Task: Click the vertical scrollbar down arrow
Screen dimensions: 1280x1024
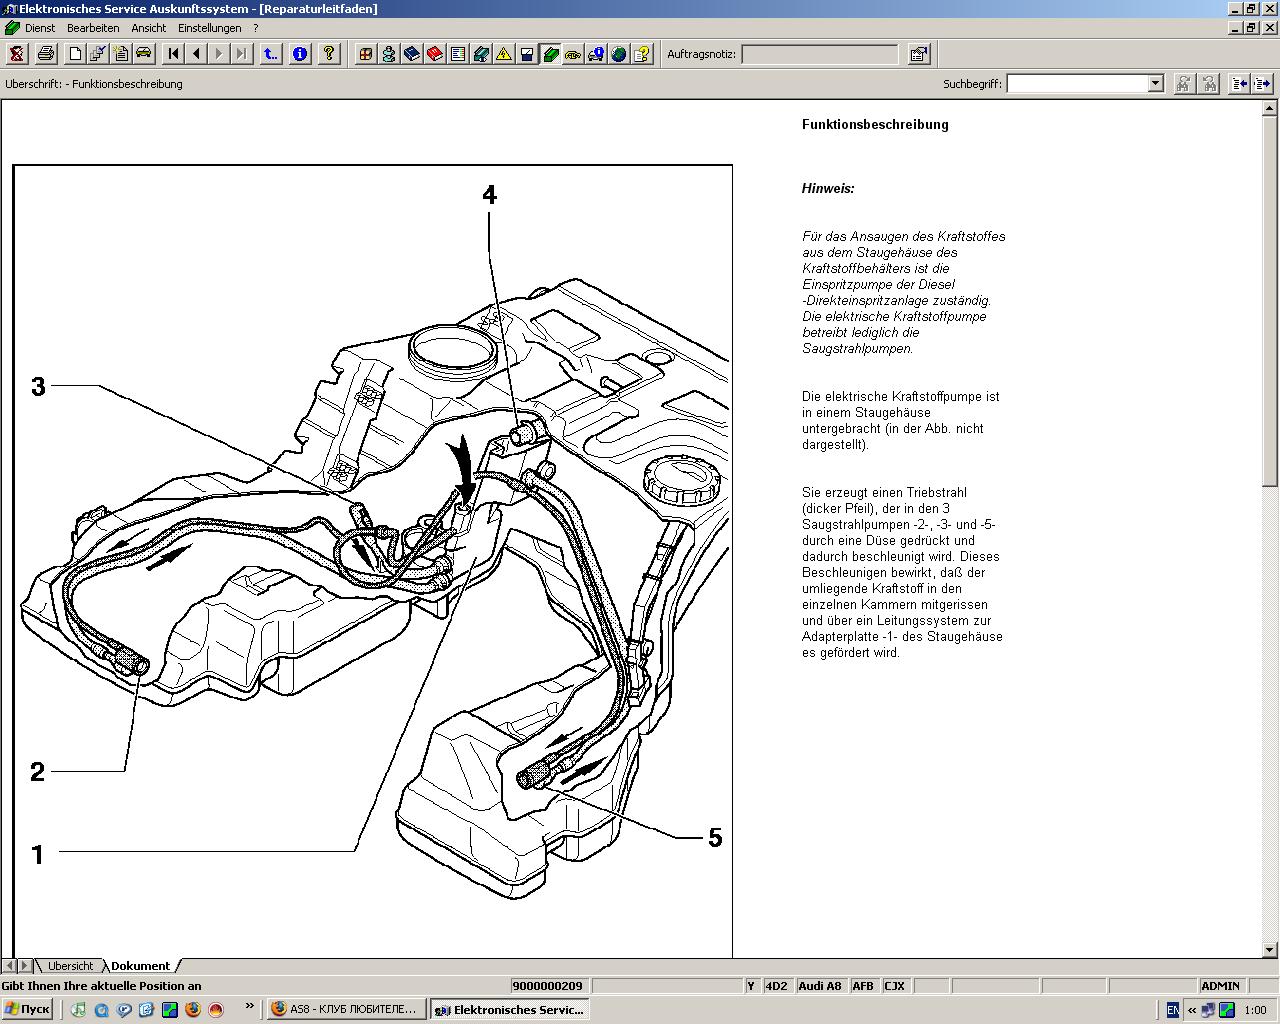Action: coord(1270,950)
